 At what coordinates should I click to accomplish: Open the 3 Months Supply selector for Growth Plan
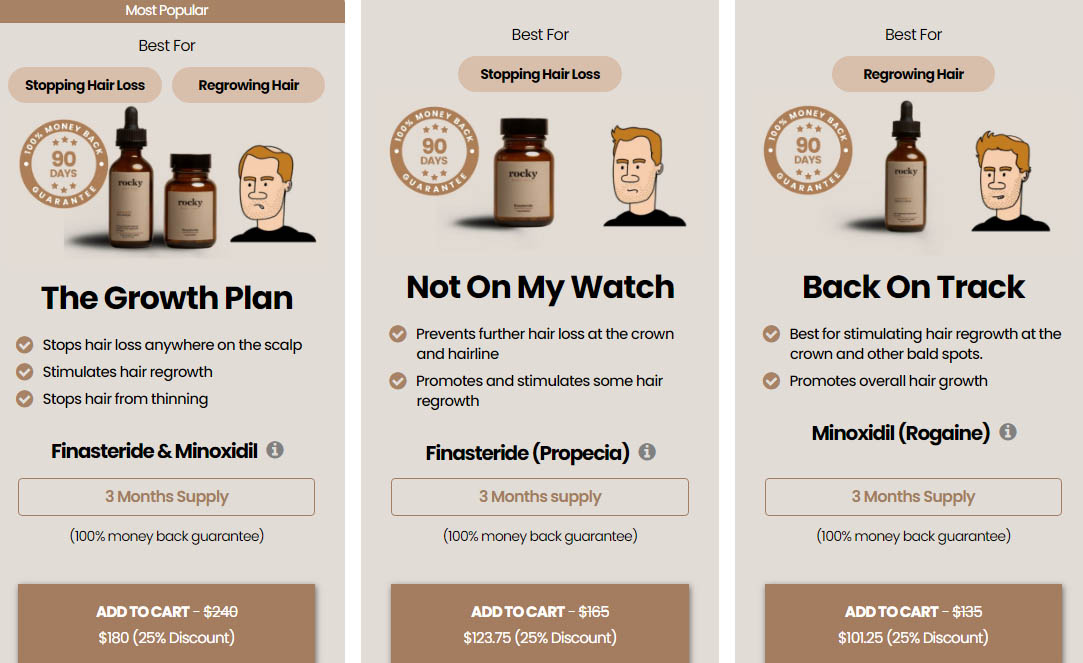point(166,497)
